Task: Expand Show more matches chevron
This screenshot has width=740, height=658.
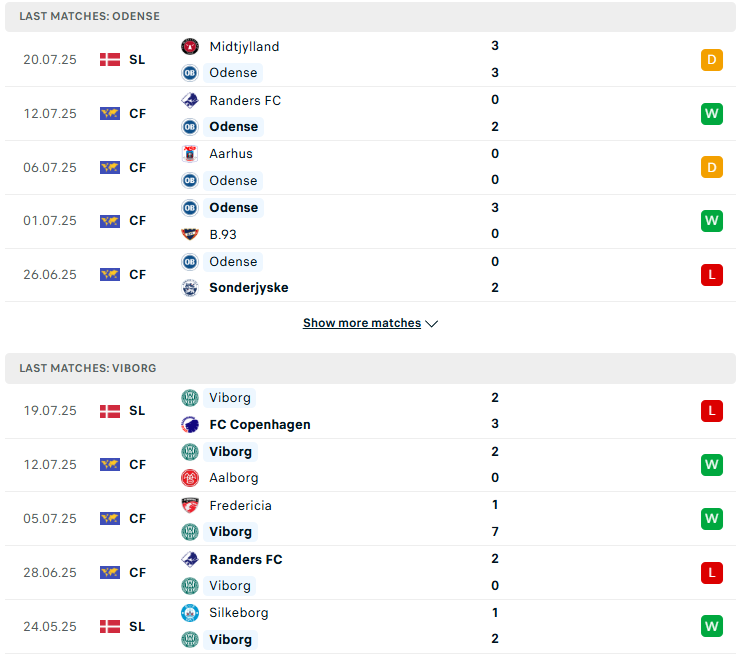Action: point(431,323)
